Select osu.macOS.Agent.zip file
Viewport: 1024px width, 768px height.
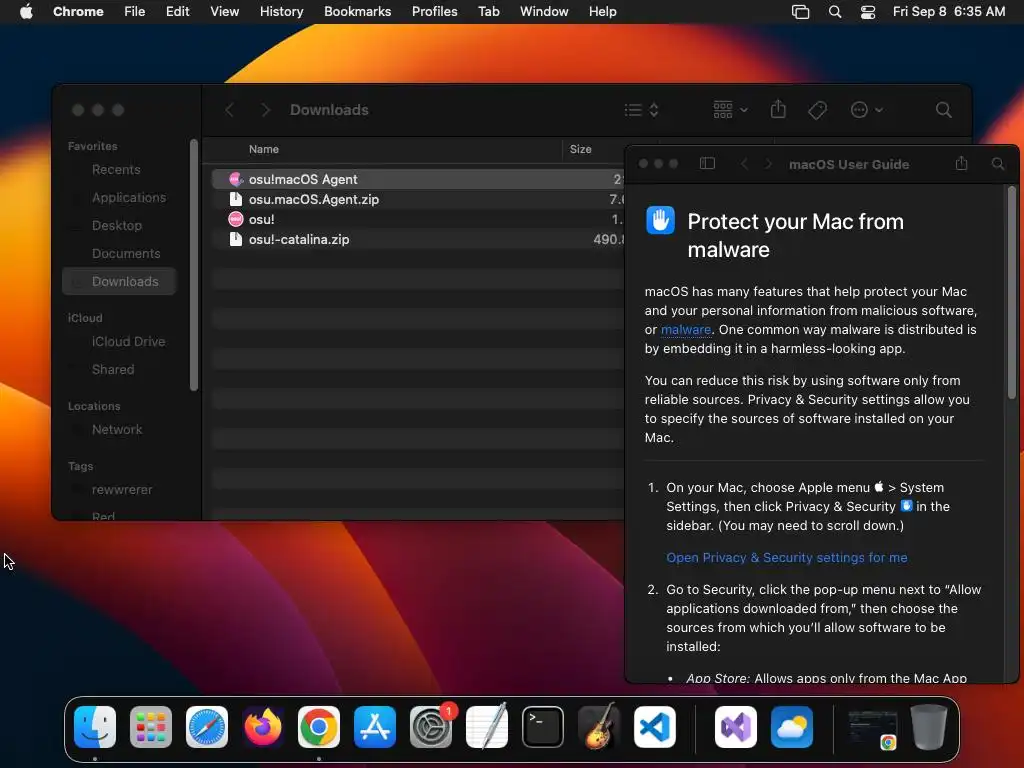click(x=417, y=199)
